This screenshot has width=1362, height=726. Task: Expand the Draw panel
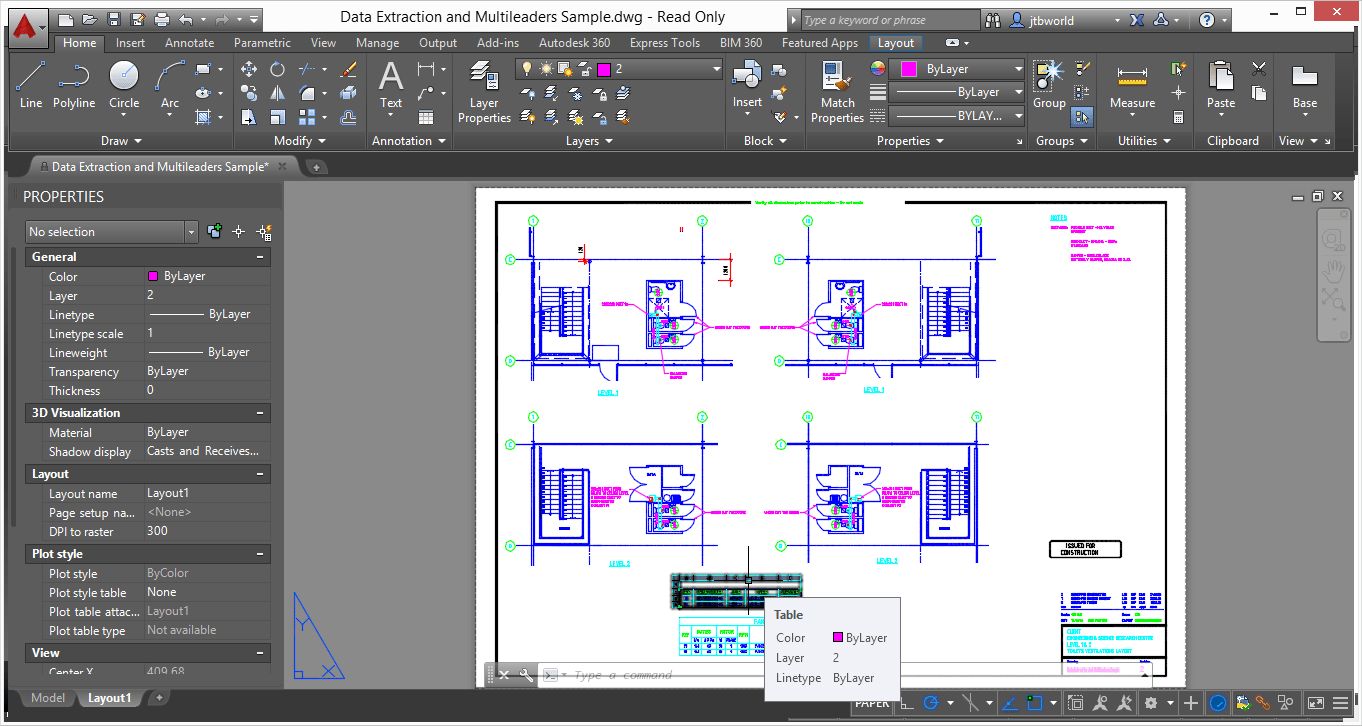pyautogui.click(x=136, y=140)
